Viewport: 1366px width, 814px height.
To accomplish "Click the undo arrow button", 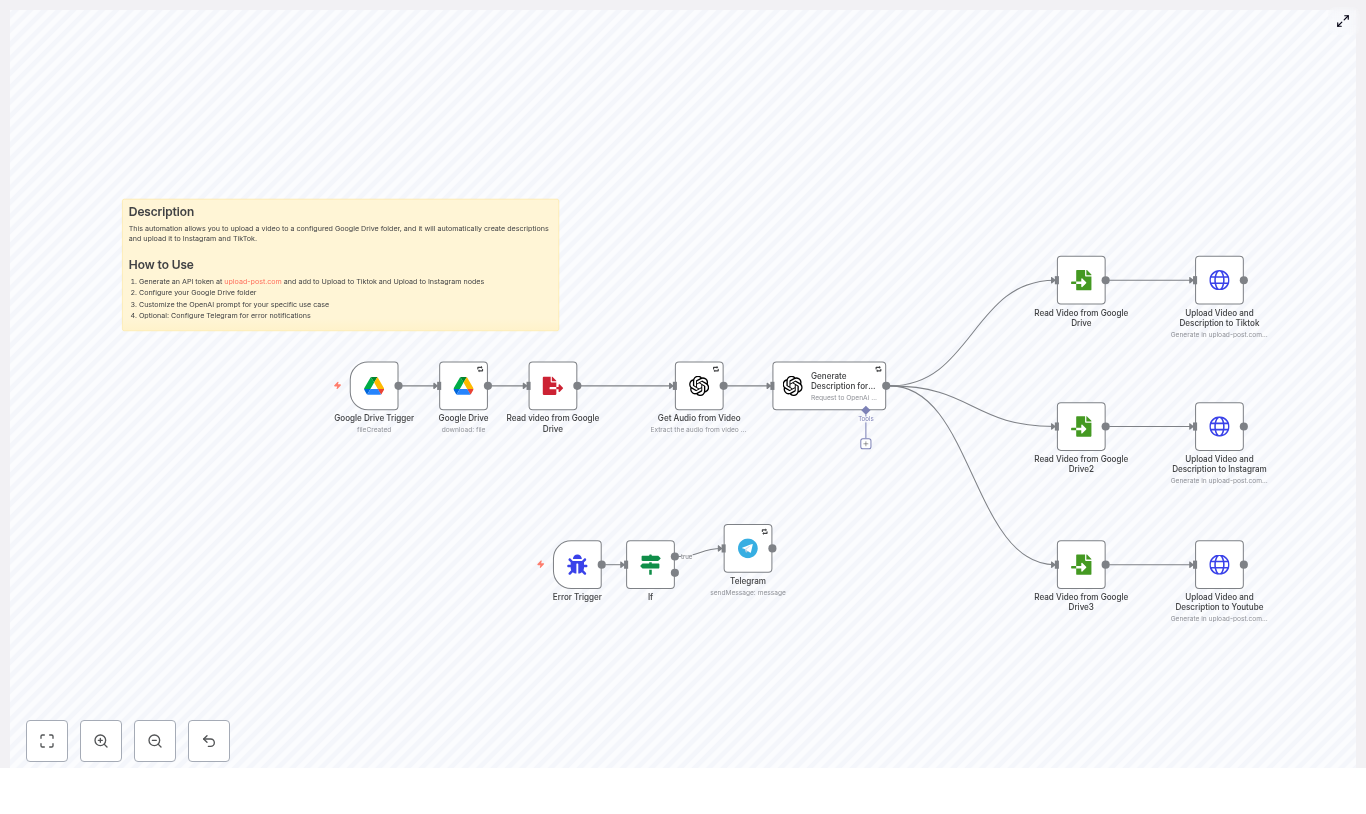I will click(x=209, y=741).
